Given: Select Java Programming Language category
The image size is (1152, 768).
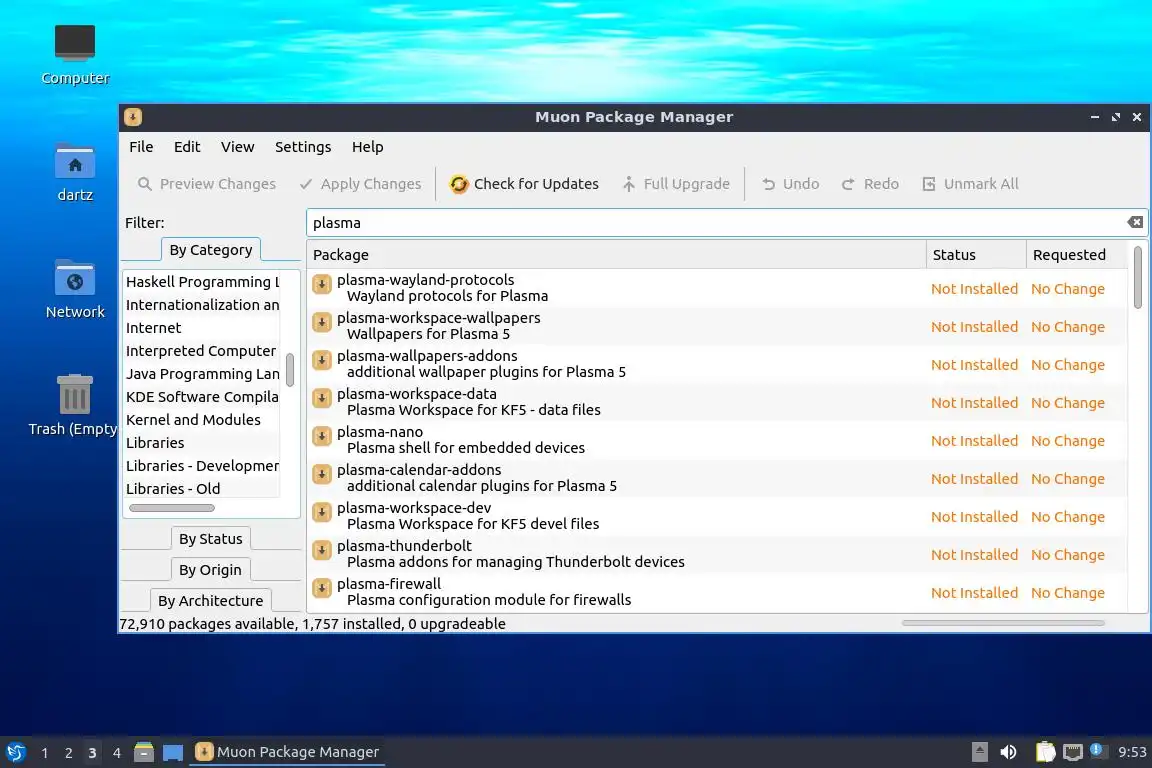Looking at the screenshot, I should pyautogui.click(x=202, y=373).
